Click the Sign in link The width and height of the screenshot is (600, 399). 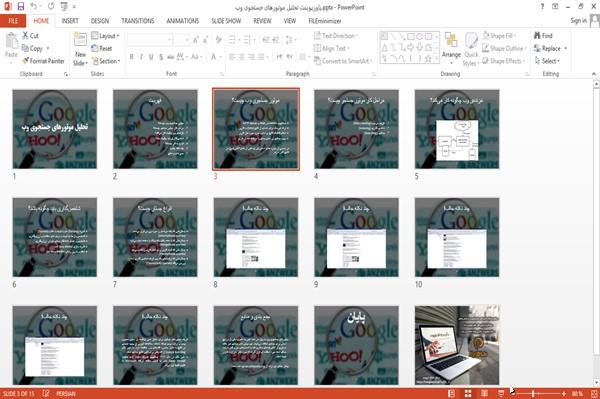[578, 21]
